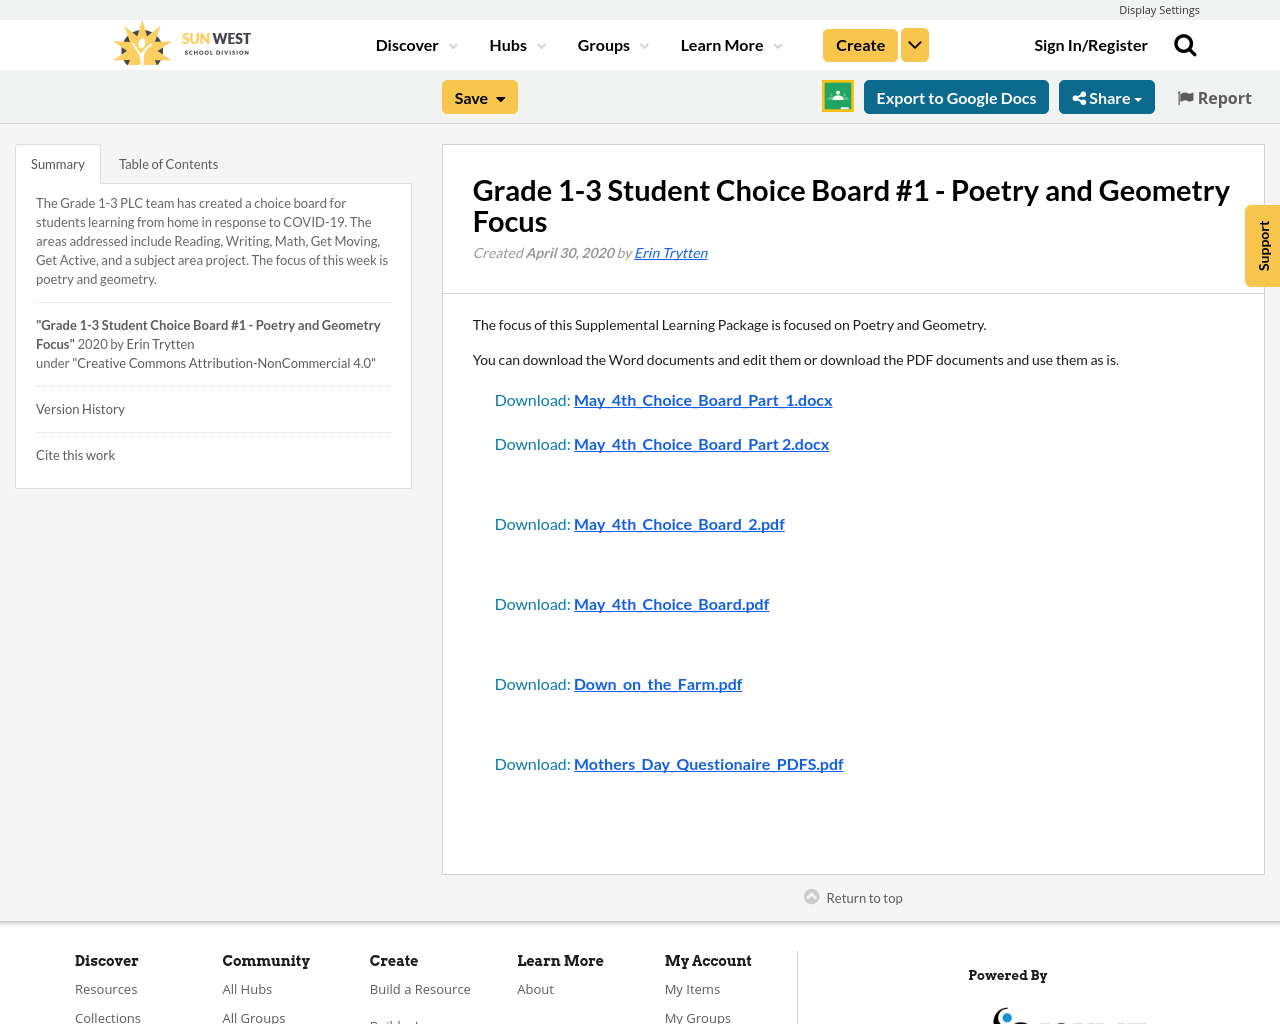Screen dimensions: 1280x1024
Task: Click Export to Google Docs
Action: 956,96
